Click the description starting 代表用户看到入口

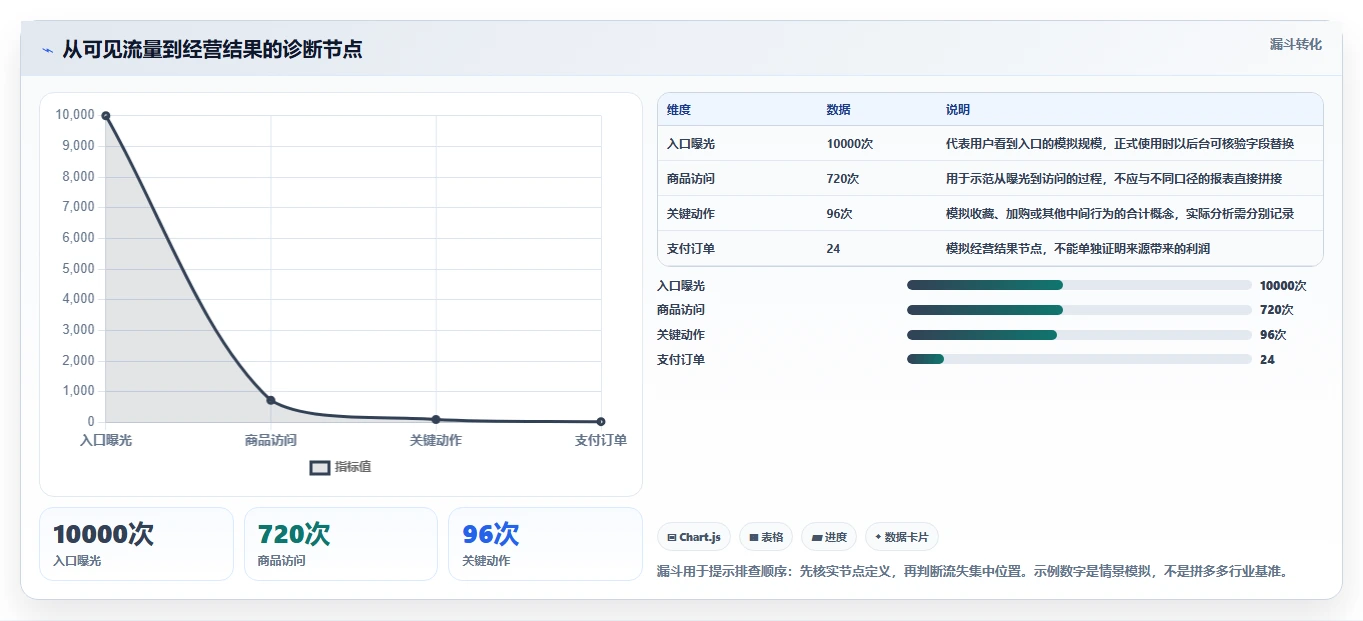(1120, 144)
